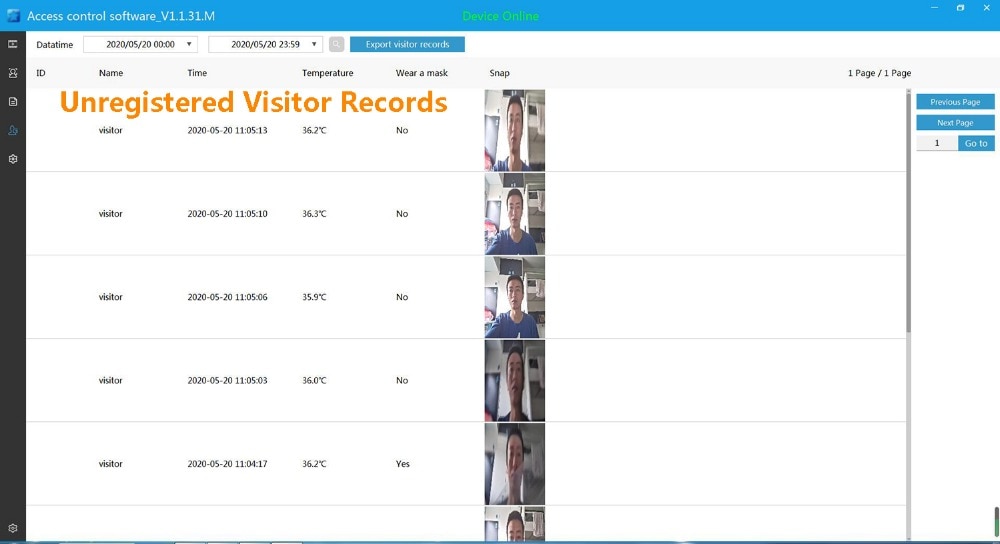Viewport: 1000px width, 544px height.
Task: Click the 36.0℃ temperature value
Action: (314, 380)
